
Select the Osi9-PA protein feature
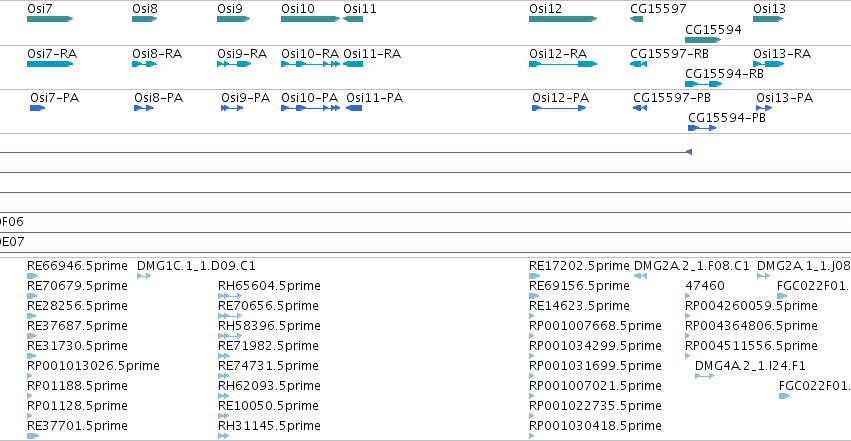click(232, 108)
